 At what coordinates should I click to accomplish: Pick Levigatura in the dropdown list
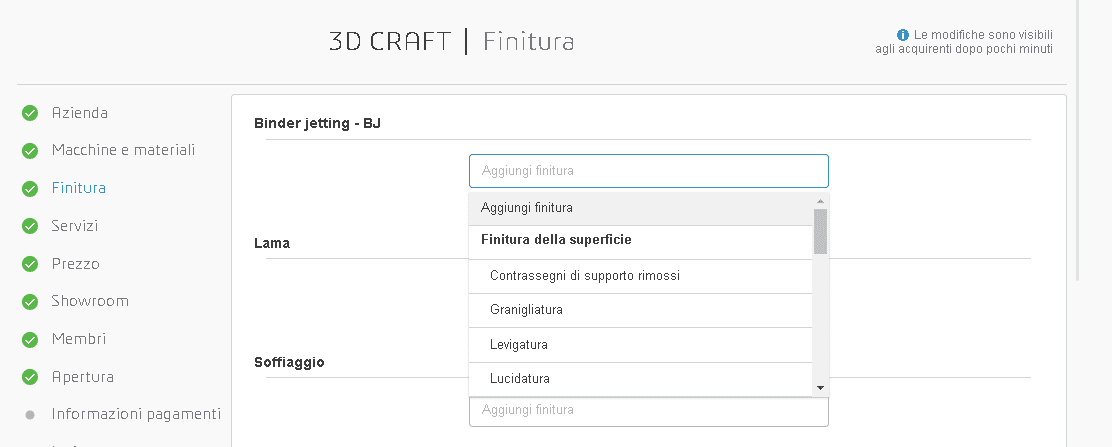(x=518, y=345)
